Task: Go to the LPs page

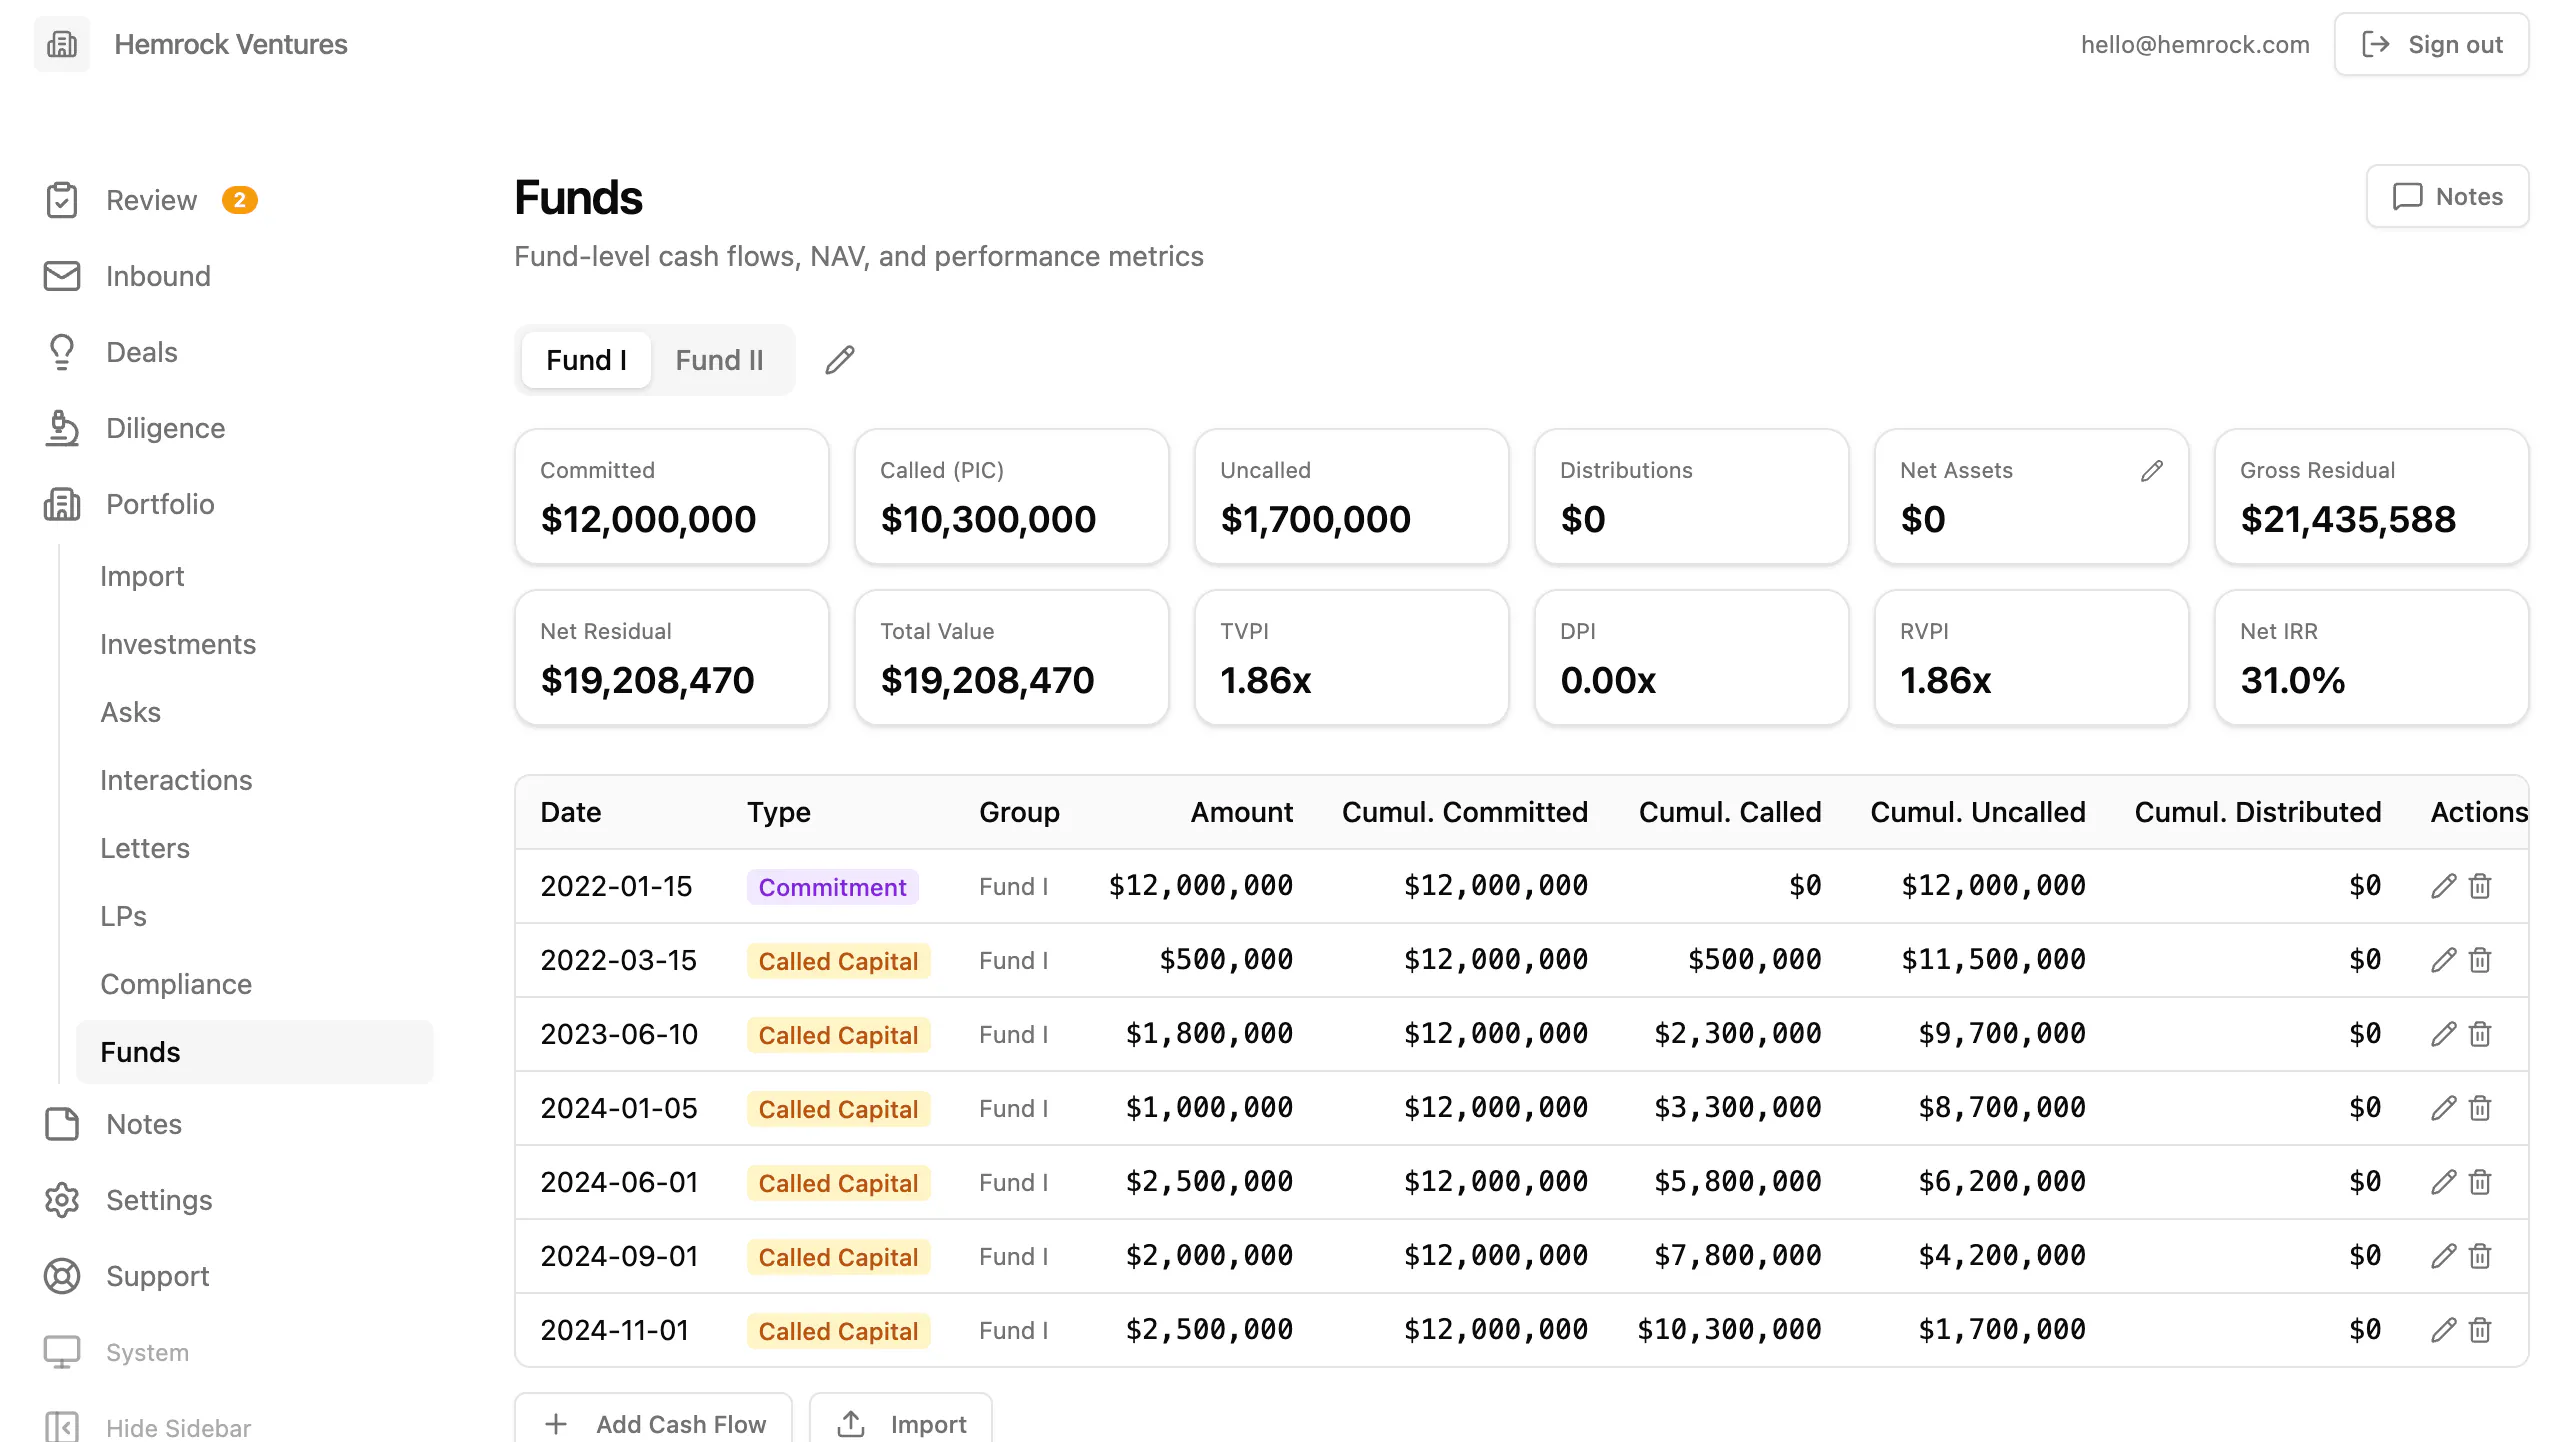Action: (124, 916)
